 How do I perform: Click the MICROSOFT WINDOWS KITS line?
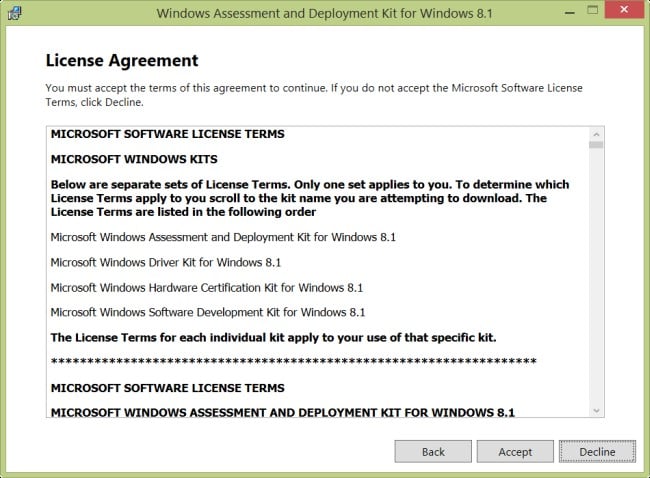[x=134, y=159]
